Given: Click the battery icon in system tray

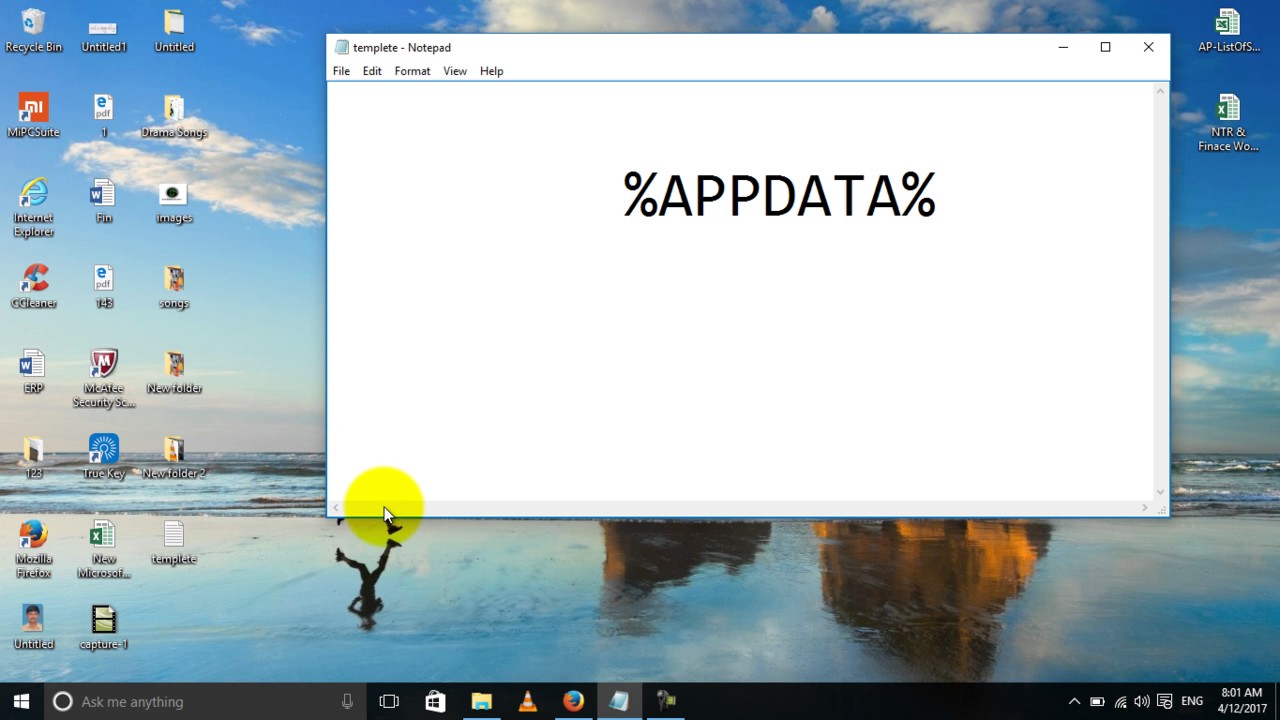Looking at the screenshot, I should coord(1097,701).
